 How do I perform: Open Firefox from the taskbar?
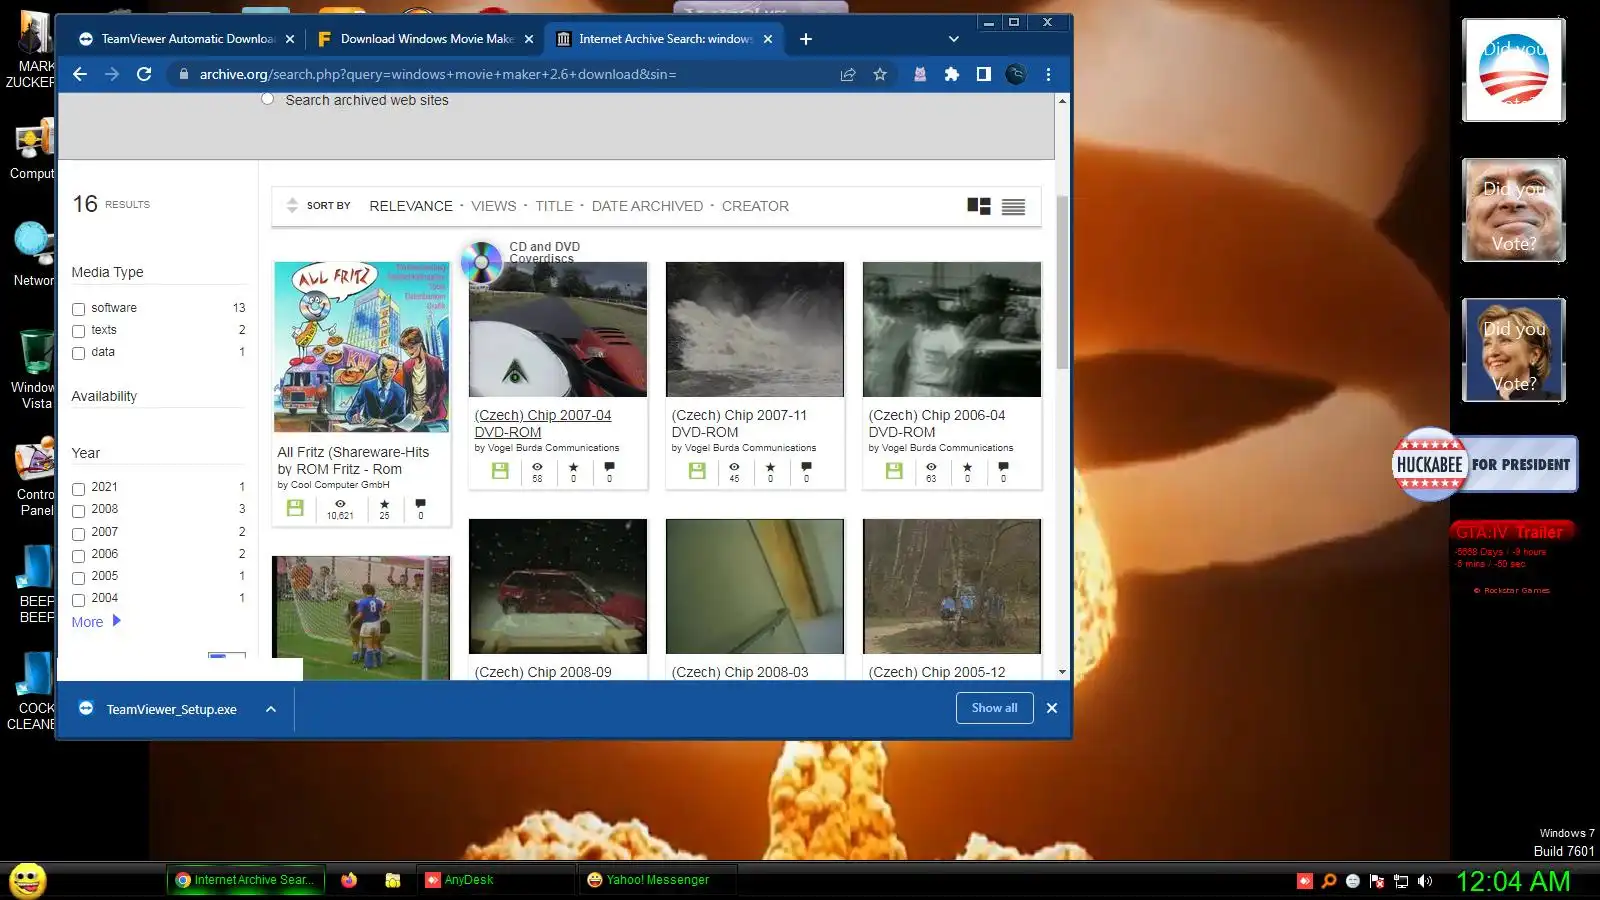point(349,880)
